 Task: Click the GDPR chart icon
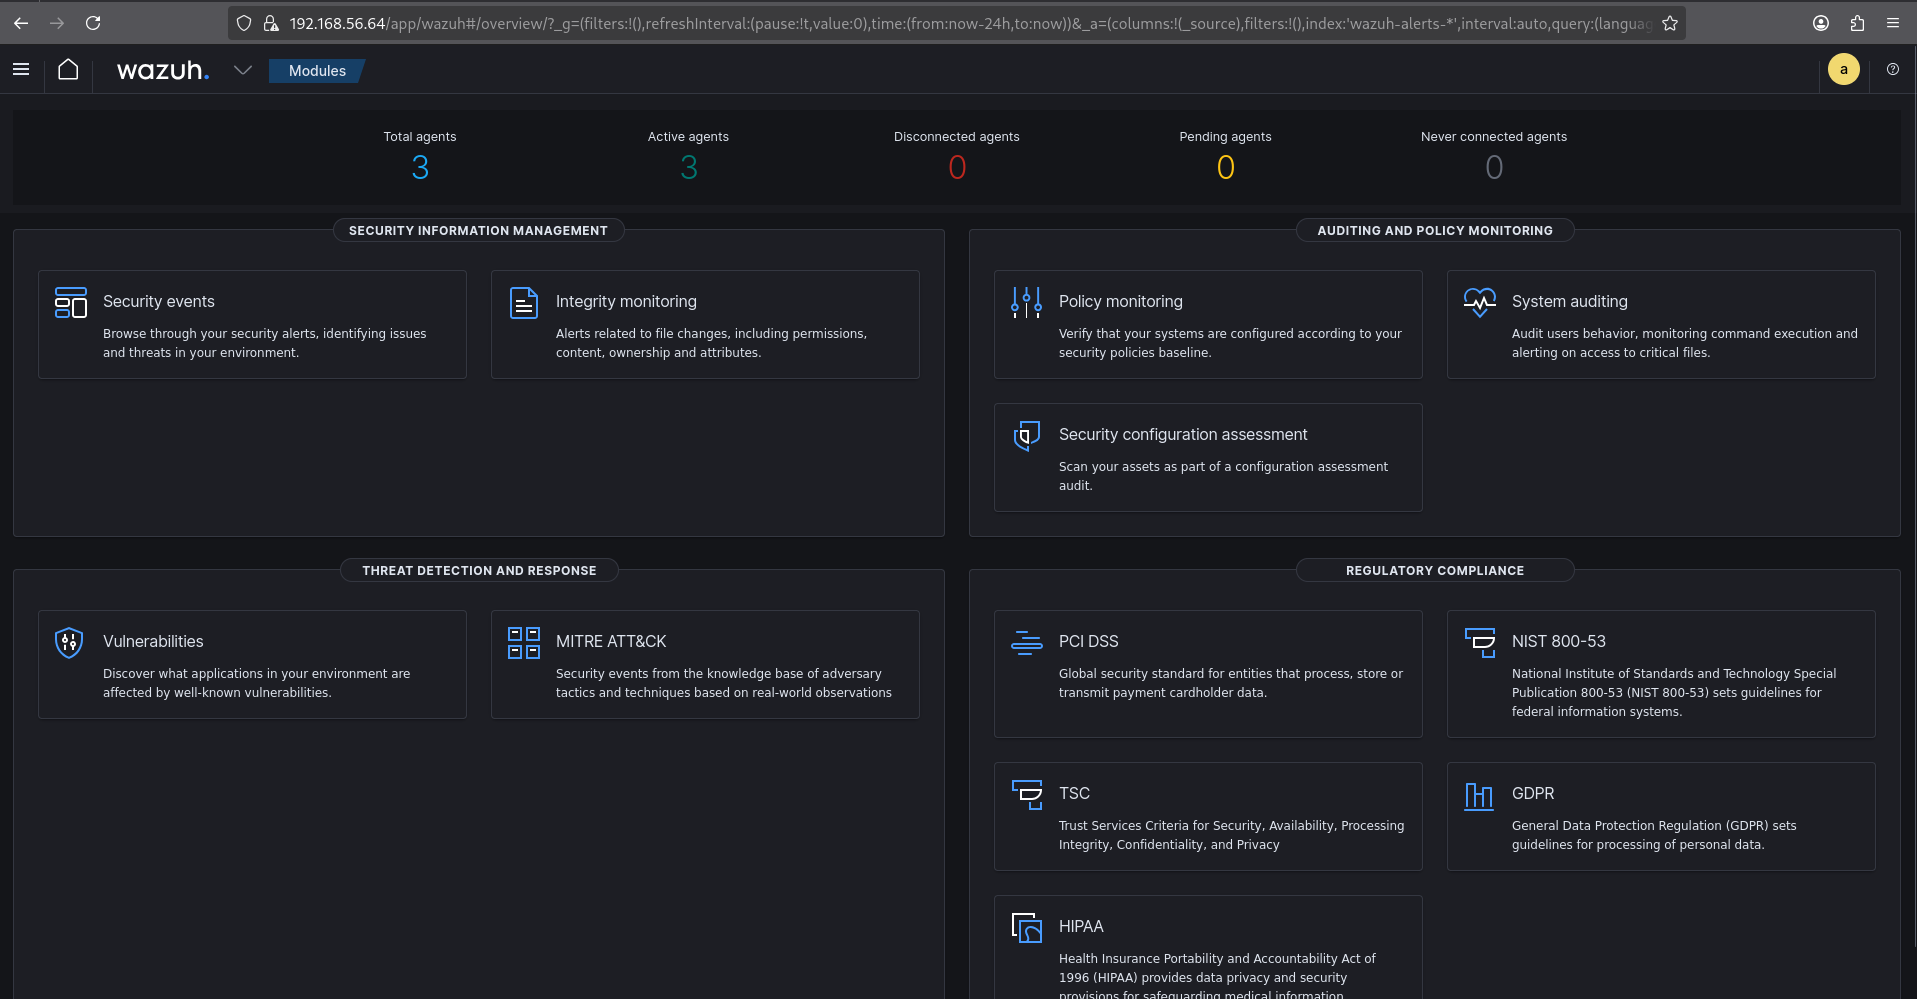click(x=1479, y=794)
